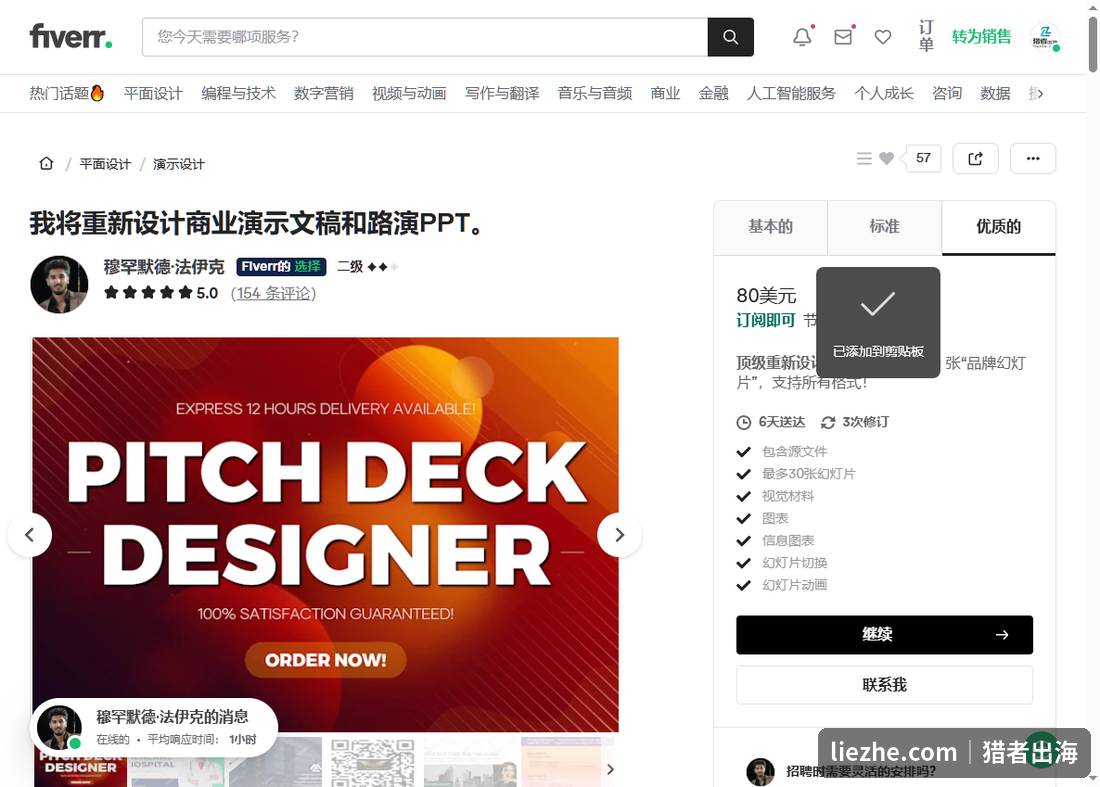Switch to selling with 转为销售
The image size is (1100, 787).
(x=981, y=36)
